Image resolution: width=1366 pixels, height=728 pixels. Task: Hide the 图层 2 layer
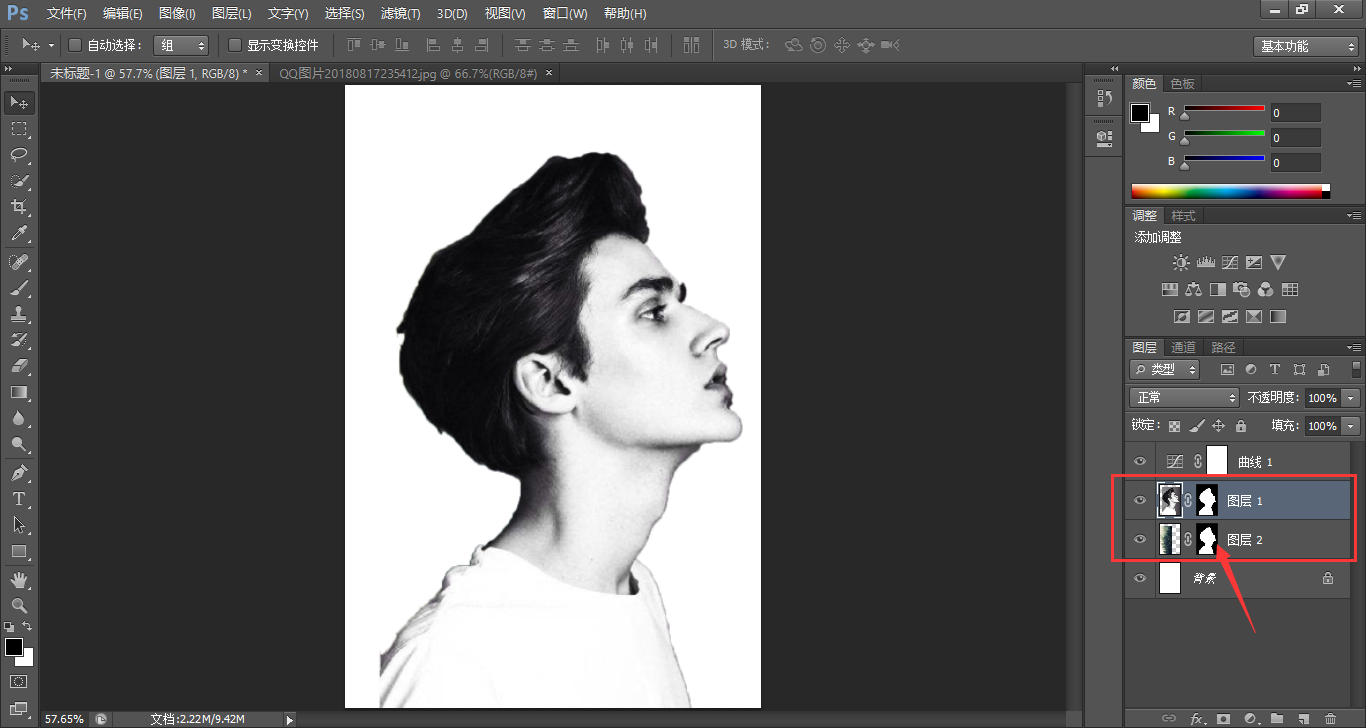coord(1140,539)
